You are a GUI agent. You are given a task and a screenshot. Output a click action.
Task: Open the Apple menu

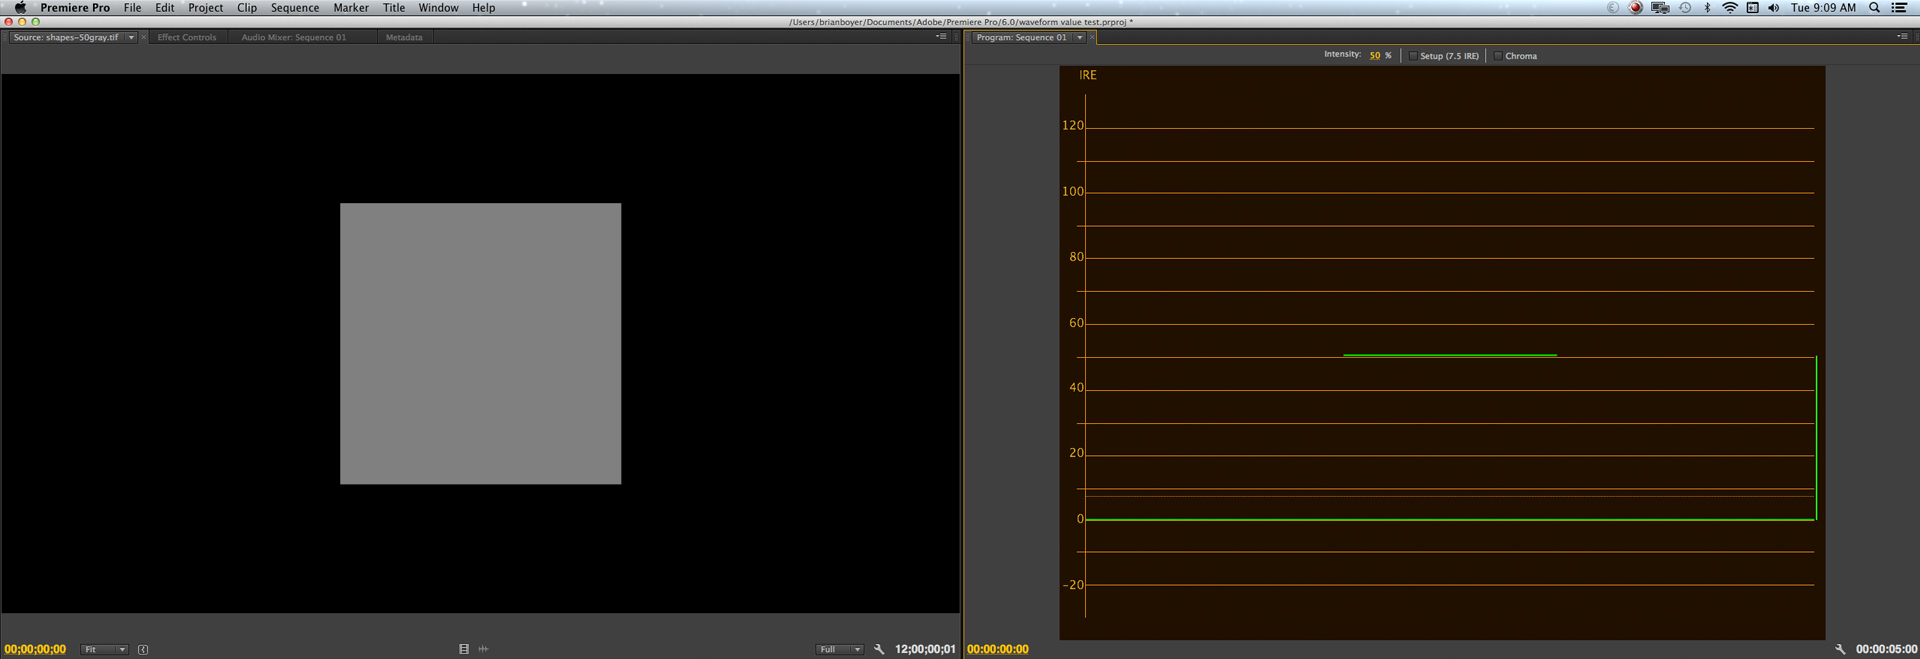pyautogui.click(x=20, y=8)
